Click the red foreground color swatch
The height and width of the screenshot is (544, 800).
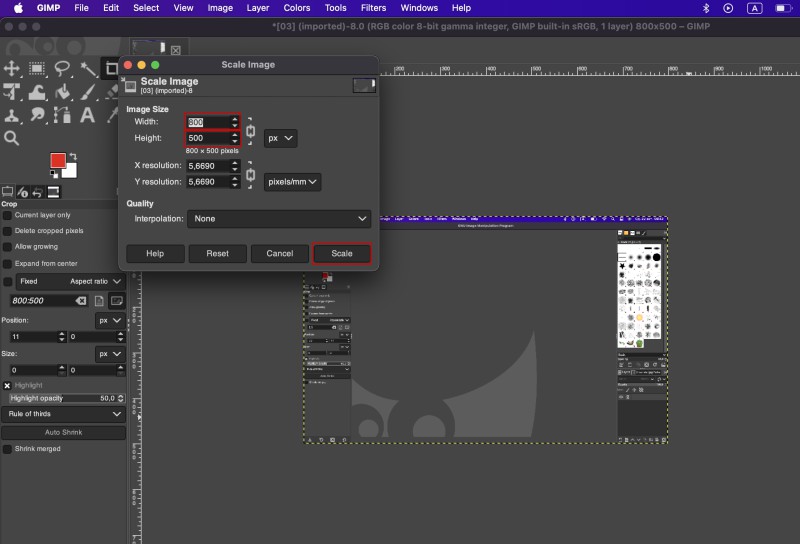57,160
